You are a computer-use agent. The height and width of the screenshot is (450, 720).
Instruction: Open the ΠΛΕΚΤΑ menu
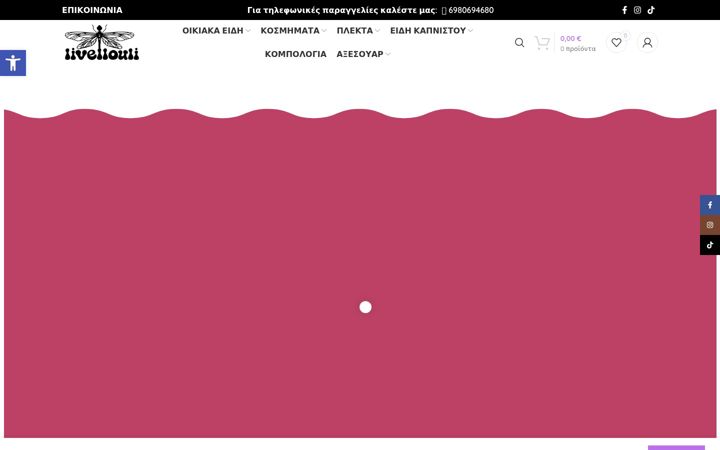[354, 31]
